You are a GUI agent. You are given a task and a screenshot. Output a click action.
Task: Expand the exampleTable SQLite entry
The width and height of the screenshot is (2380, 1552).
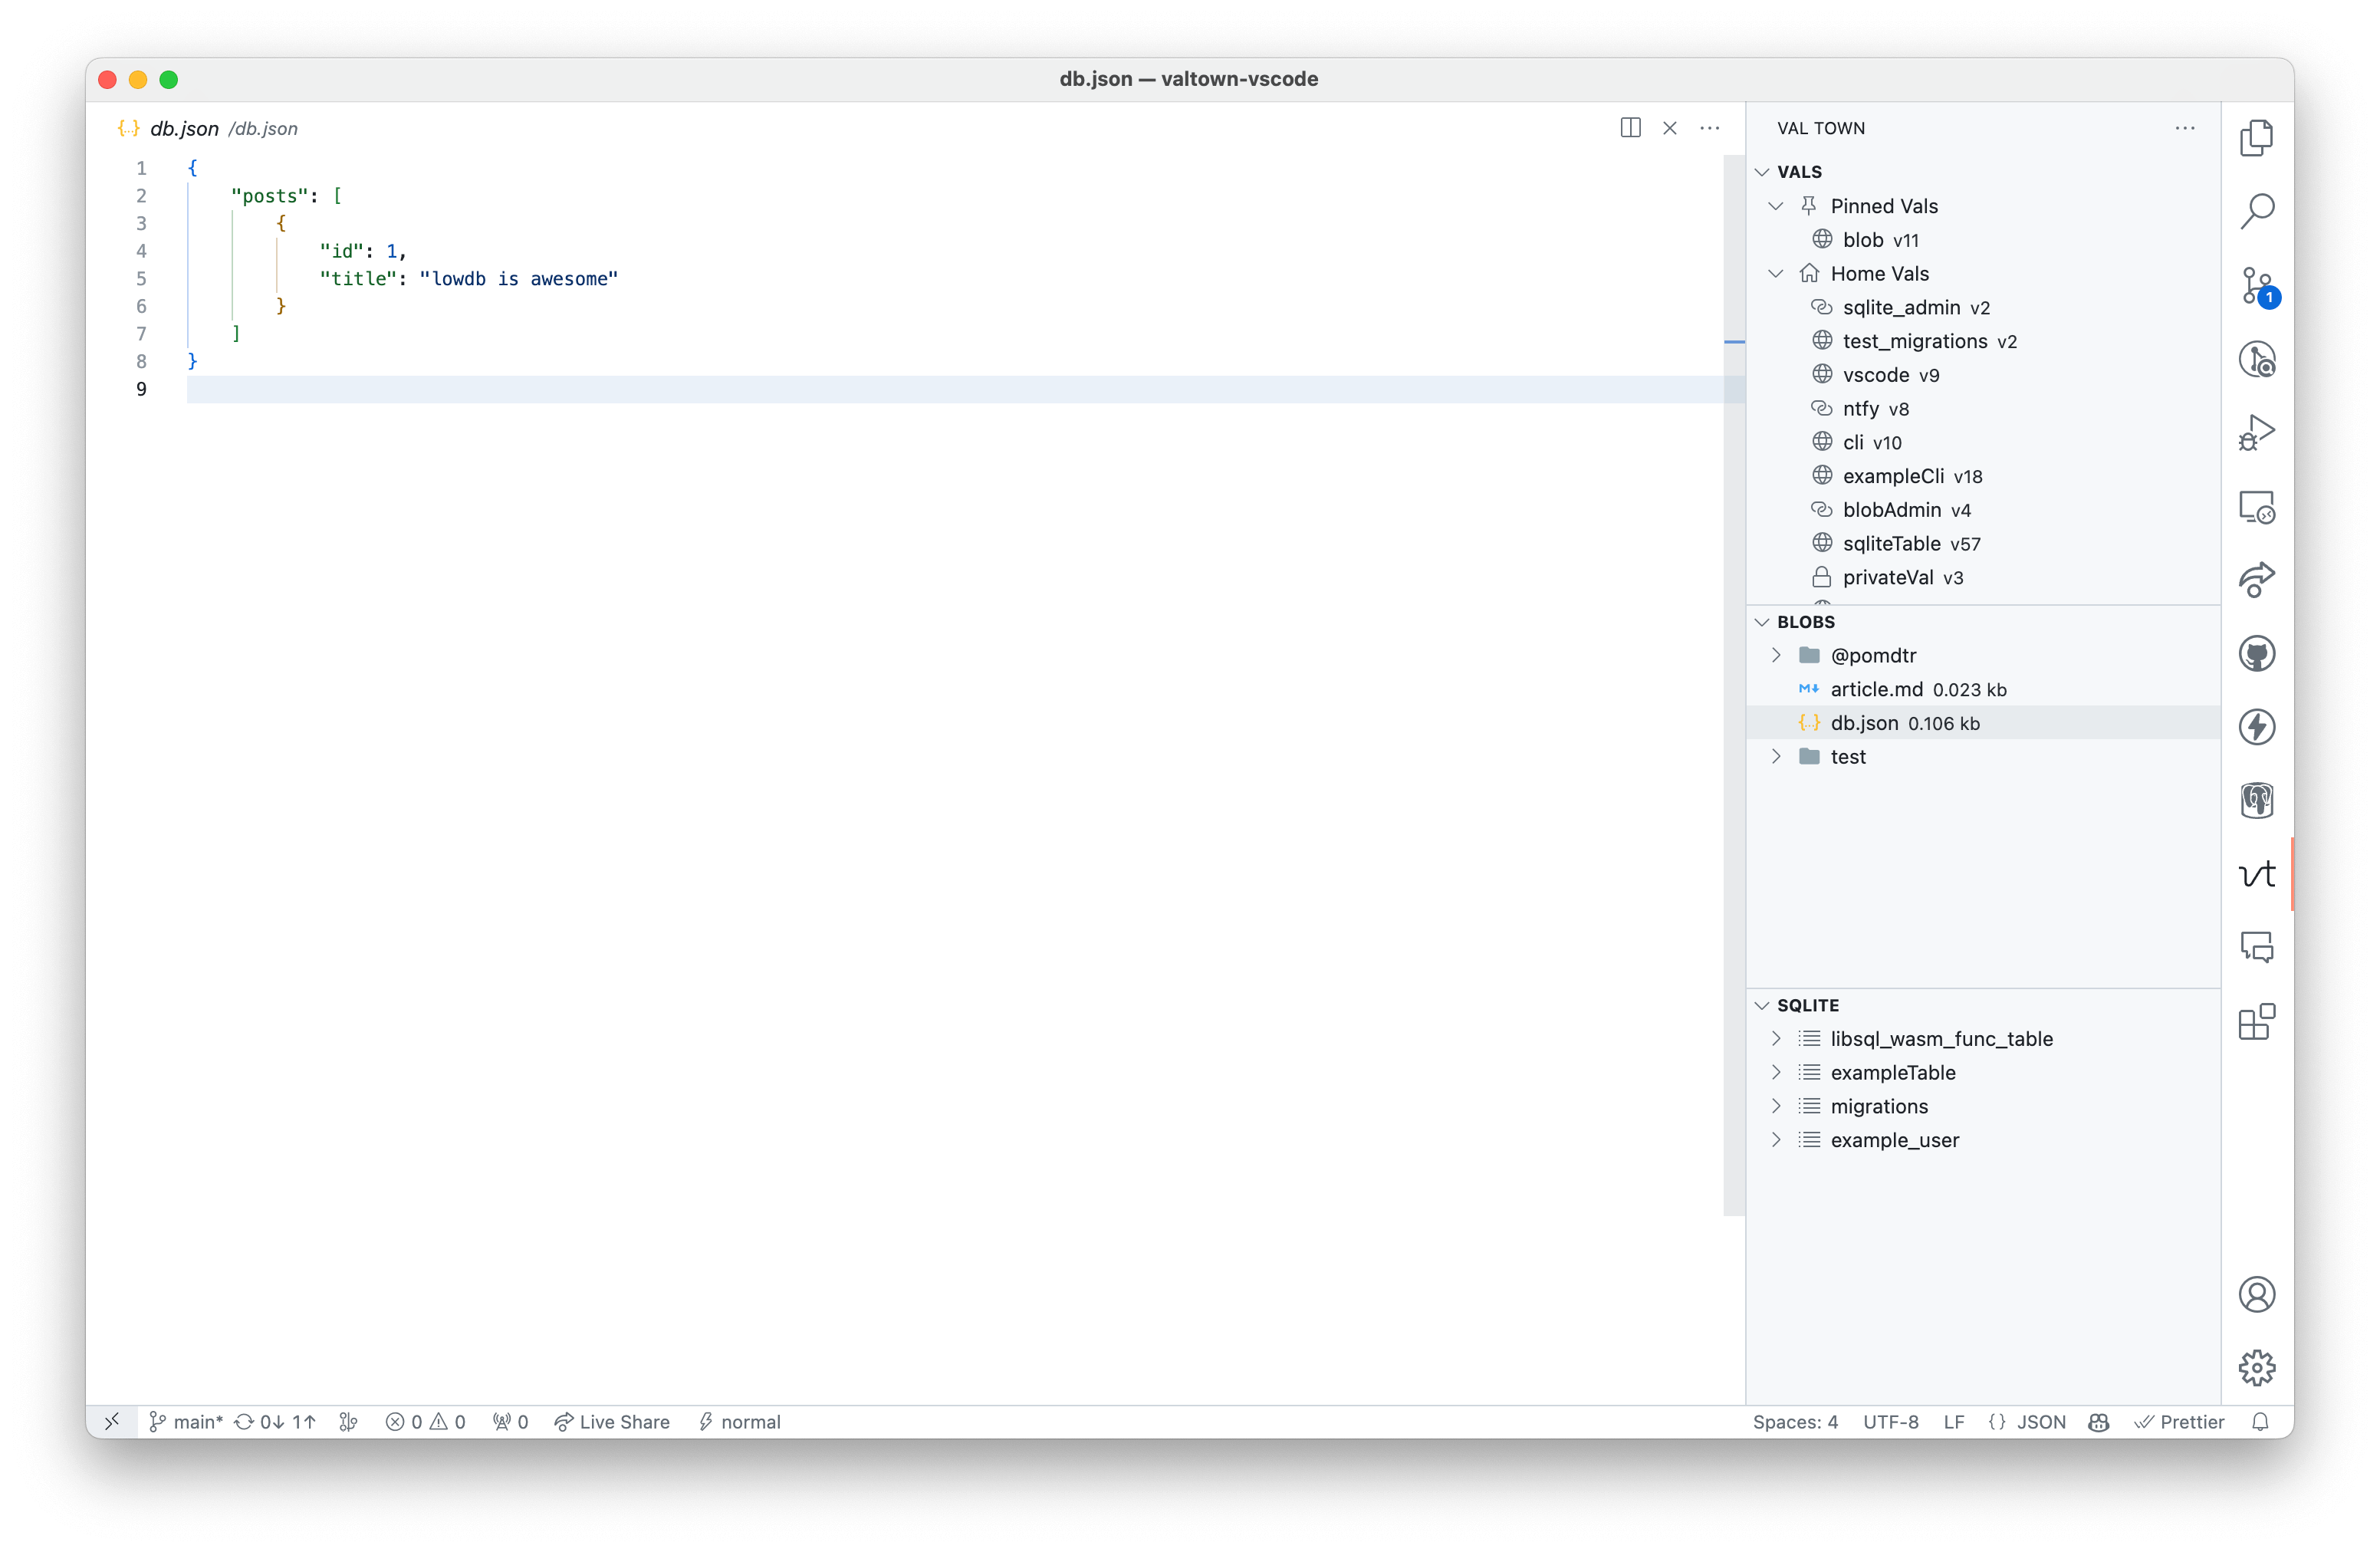tap(1777, 1072)
